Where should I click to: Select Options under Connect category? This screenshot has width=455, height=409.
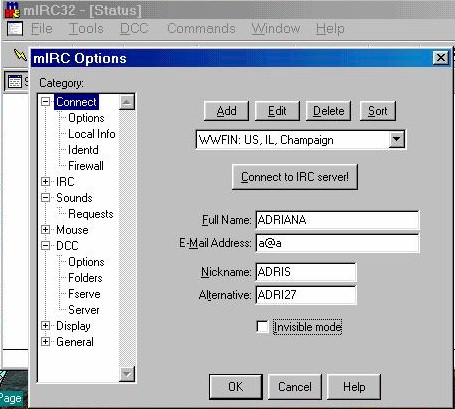point(86,118)
